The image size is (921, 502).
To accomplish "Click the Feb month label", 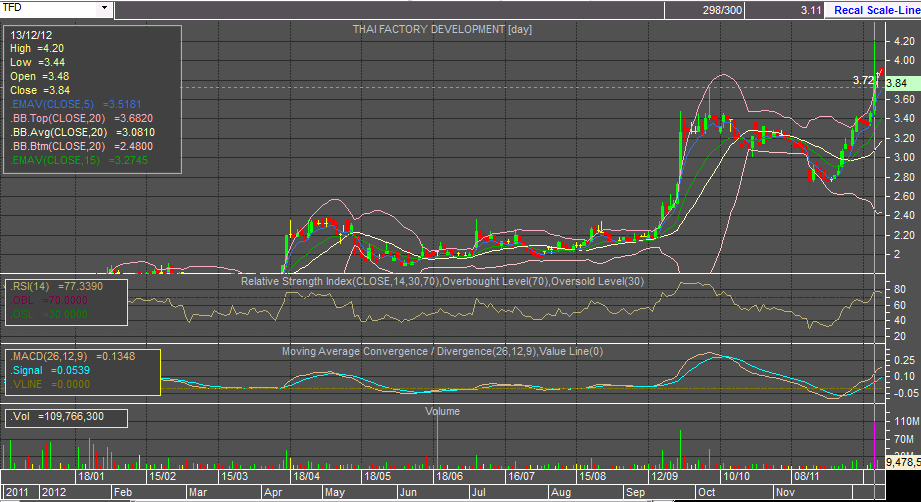I will click(x=123, y=492).
